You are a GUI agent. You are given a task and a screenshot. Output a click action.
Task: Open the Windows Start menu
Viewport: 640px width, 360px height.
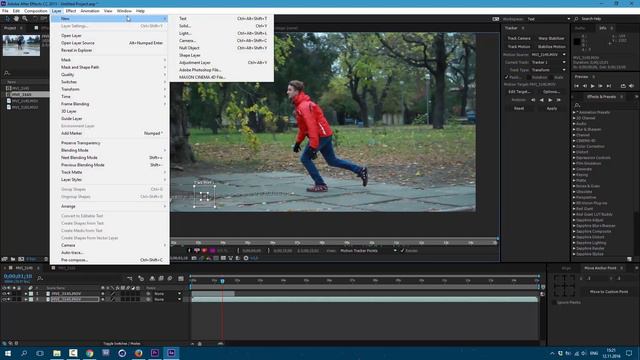[x=8, y=353]
